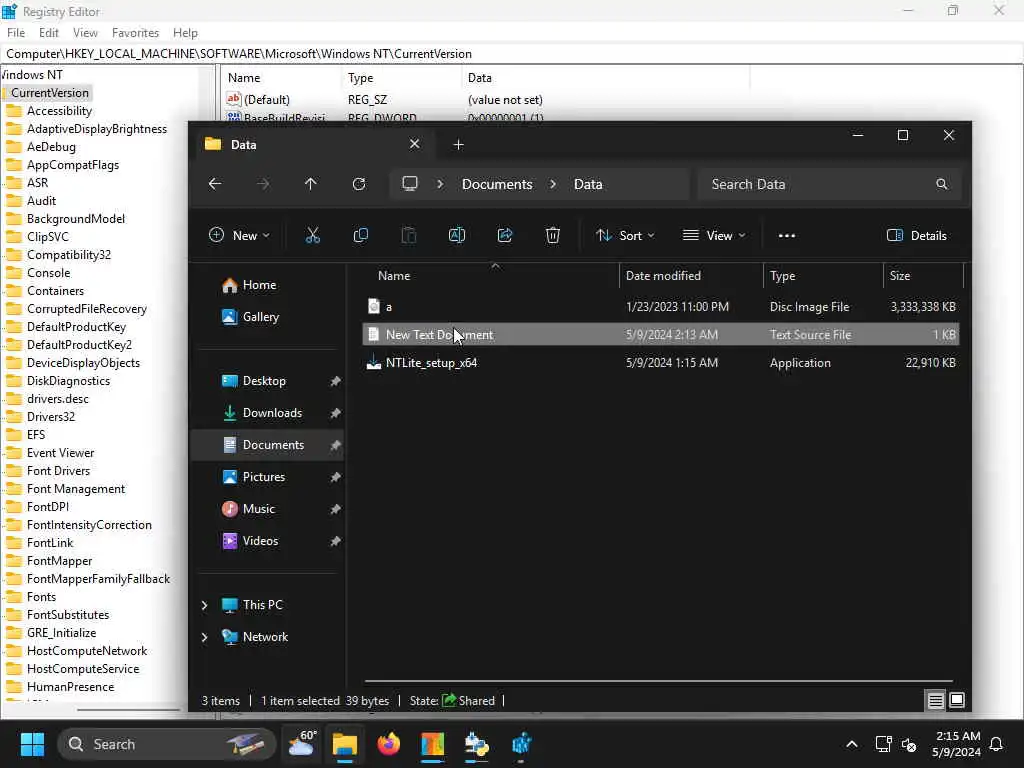1024x768 pixels.
Task: Open View menu in Registry Editor
Action: coord(86,33)
